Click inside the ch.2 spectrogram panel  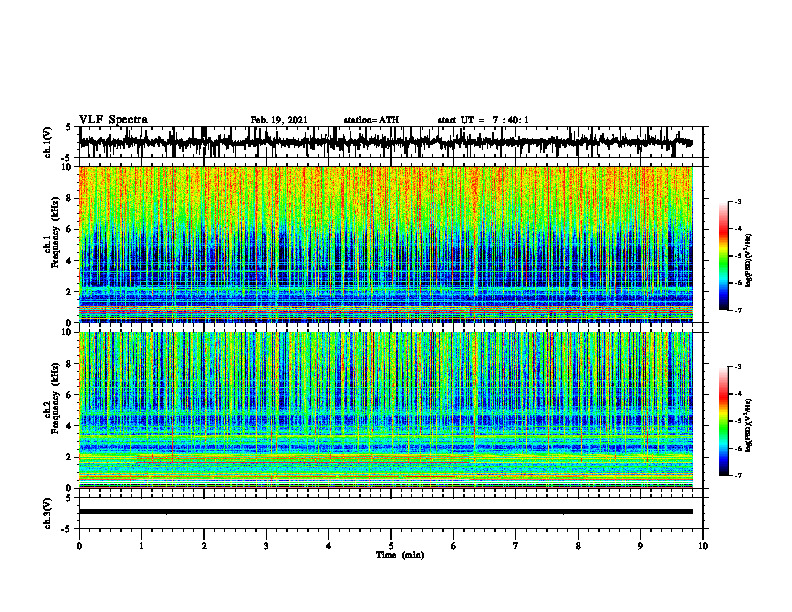point(385,410)
